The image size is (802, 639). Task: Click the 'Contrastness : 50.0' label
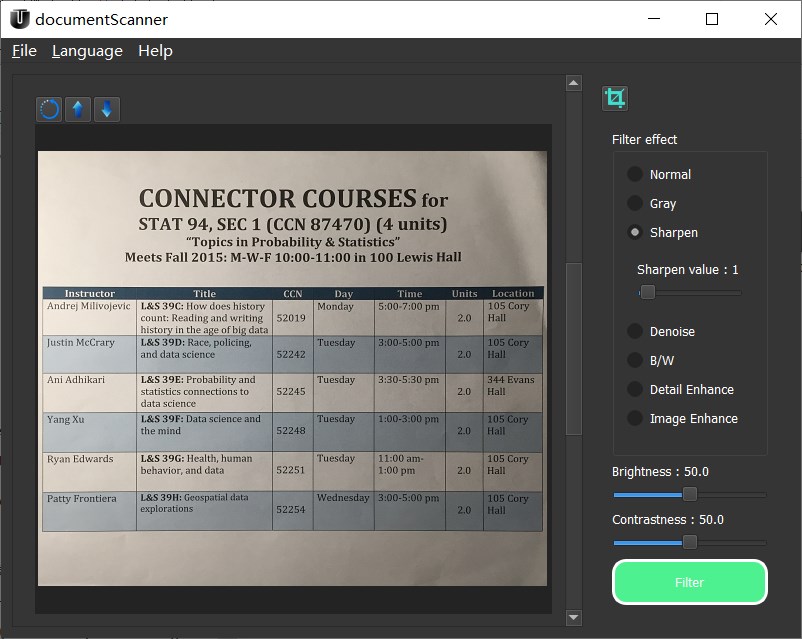tap(668, 520)
